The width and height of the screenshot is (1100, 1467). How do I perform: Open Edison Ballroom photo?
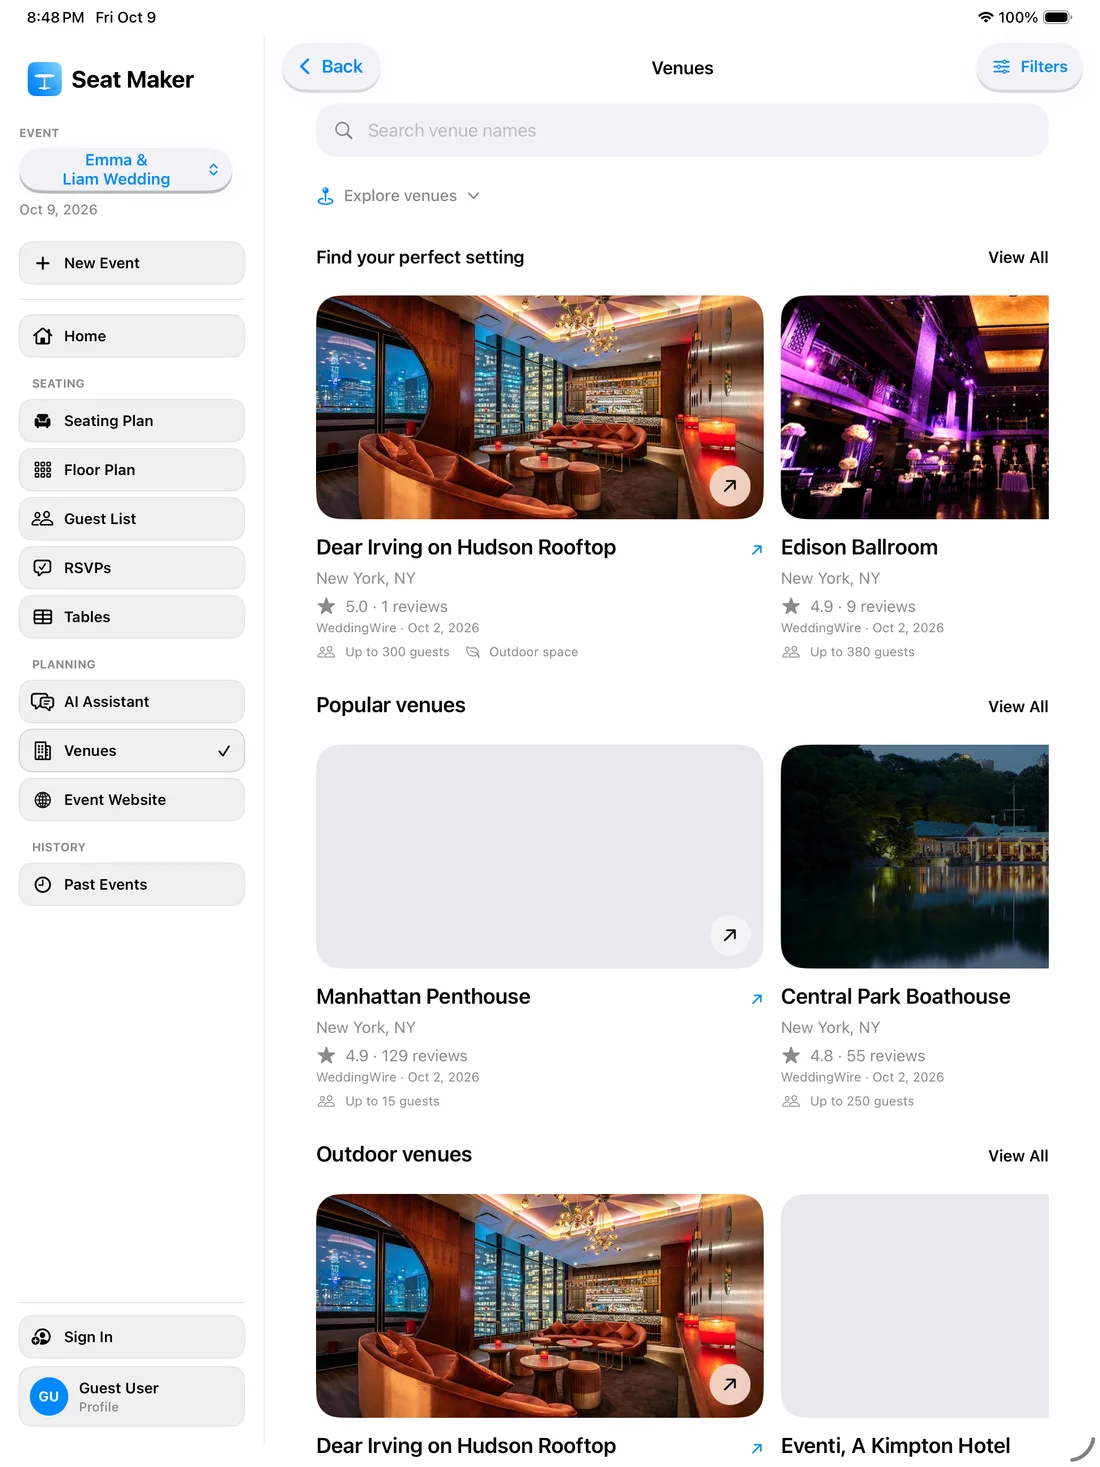(915, 407)
